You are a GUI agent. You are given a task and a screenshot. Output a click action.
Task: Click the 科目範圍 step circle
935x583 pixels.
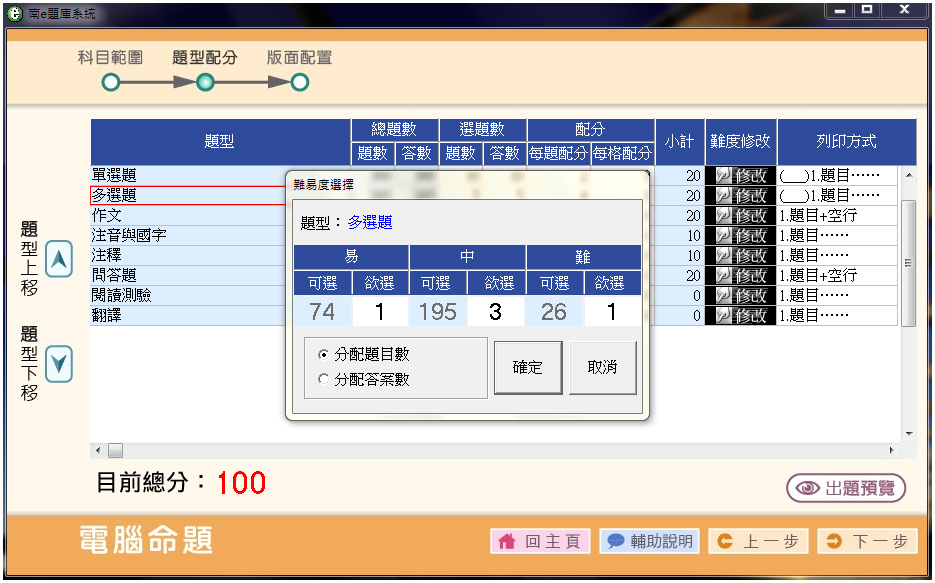110,82
